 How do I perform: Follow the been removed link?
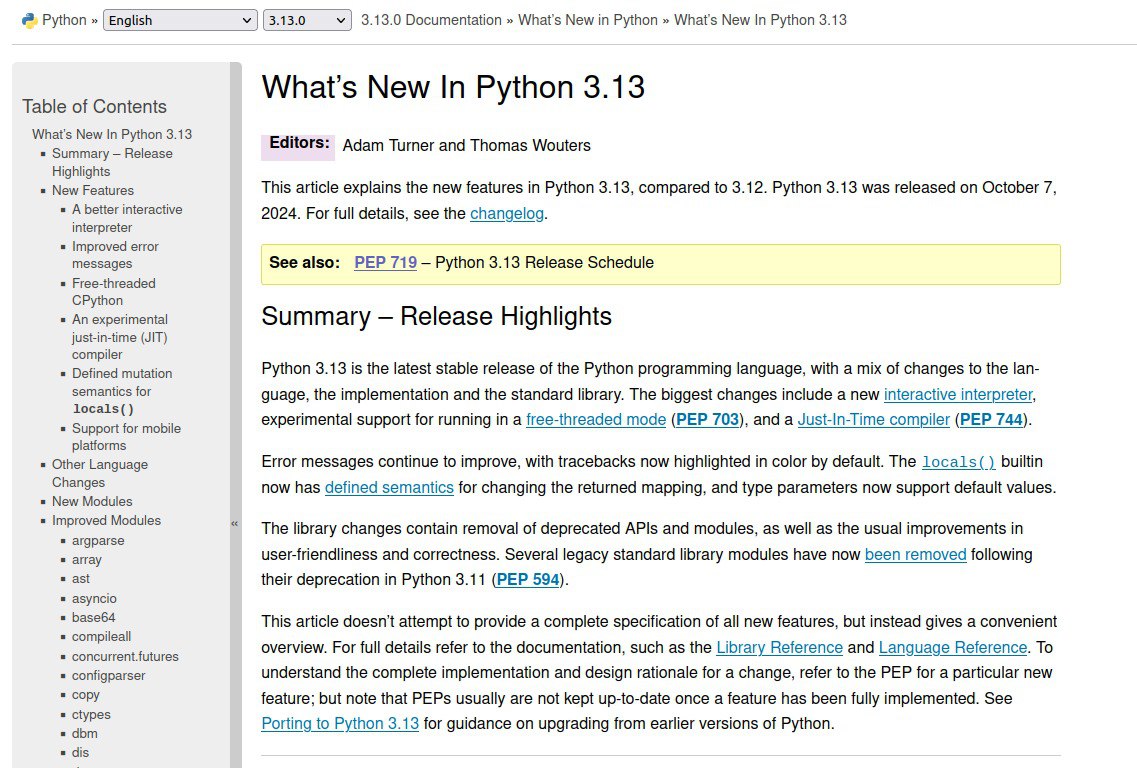915,555
